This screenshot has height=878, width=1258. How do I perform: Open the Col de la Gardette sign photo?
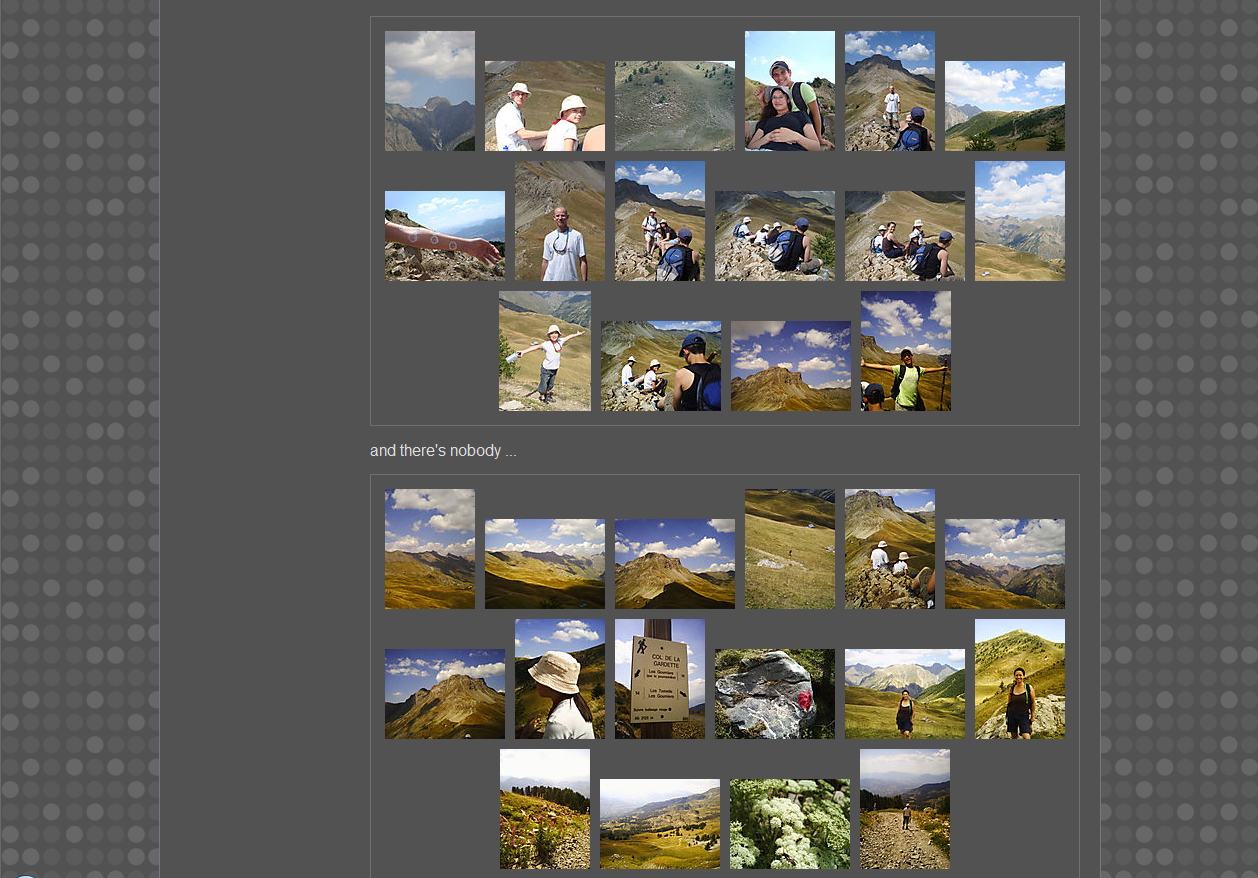pos(659,679)
